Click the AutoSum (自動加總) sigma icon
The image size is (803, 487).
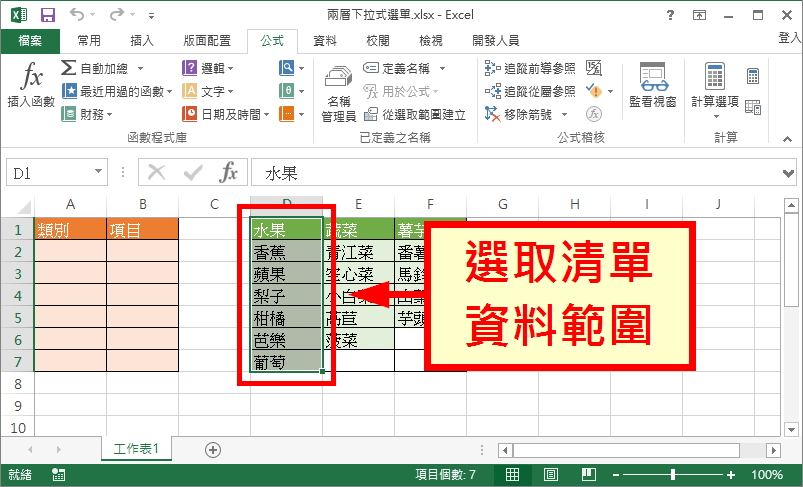pyautogui.click(x=69, y=68)
